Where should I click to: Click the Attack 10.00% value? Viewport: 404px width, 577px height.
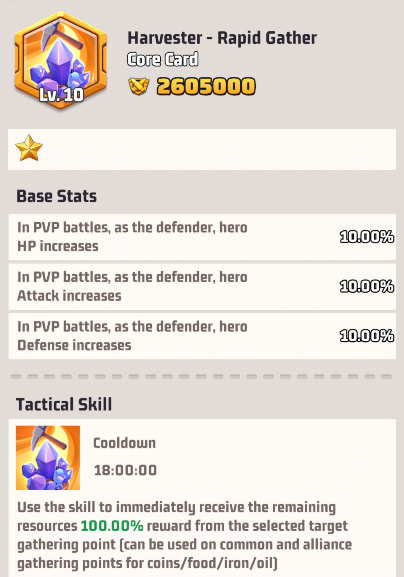pos(367,286)
